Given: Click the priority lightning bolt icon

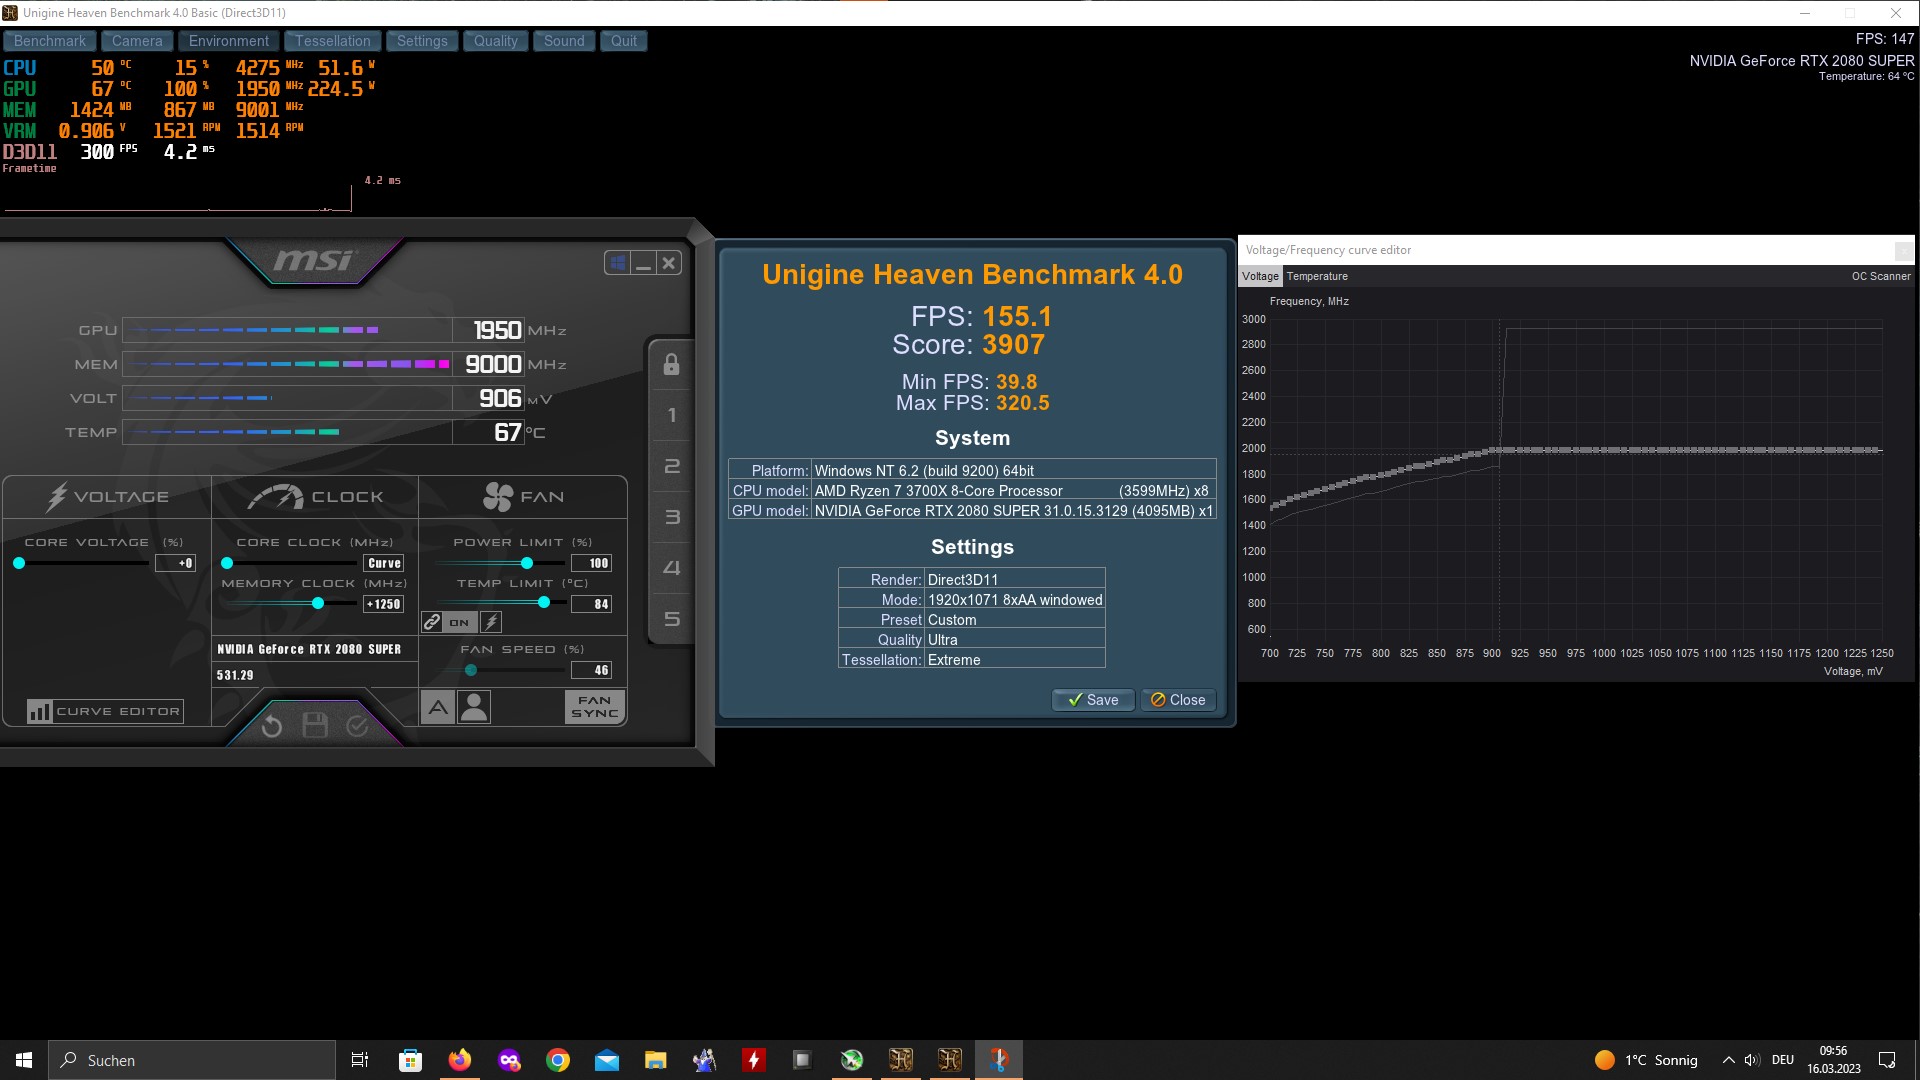Looking at the screenshot, I should (x=491, y=622).
